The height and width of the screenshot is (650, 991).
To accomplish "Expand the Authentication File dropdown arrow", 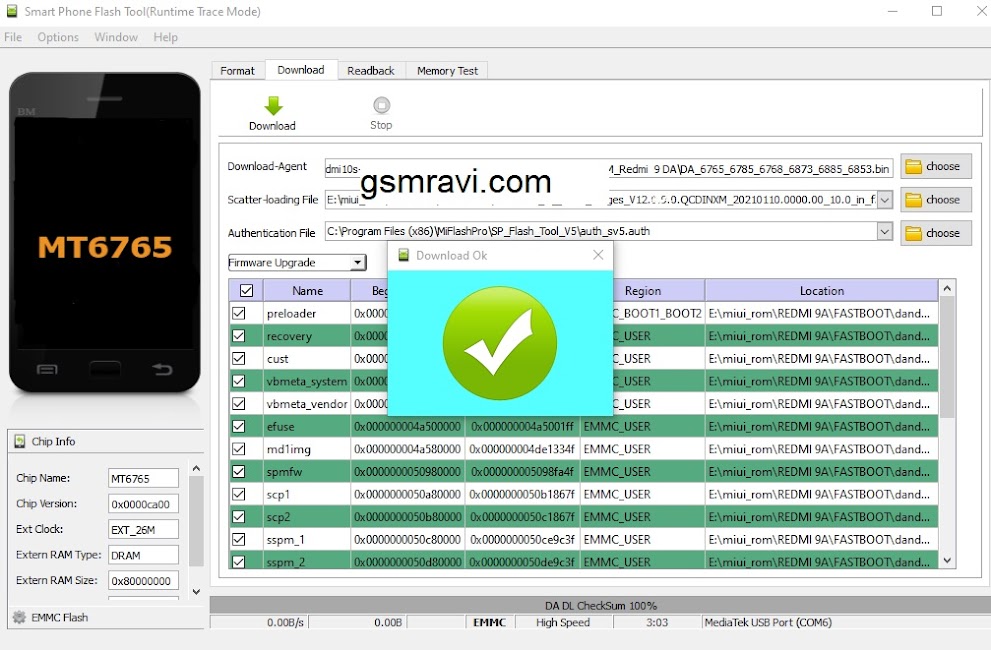I will pyautogui.click(x=885, y=231).
